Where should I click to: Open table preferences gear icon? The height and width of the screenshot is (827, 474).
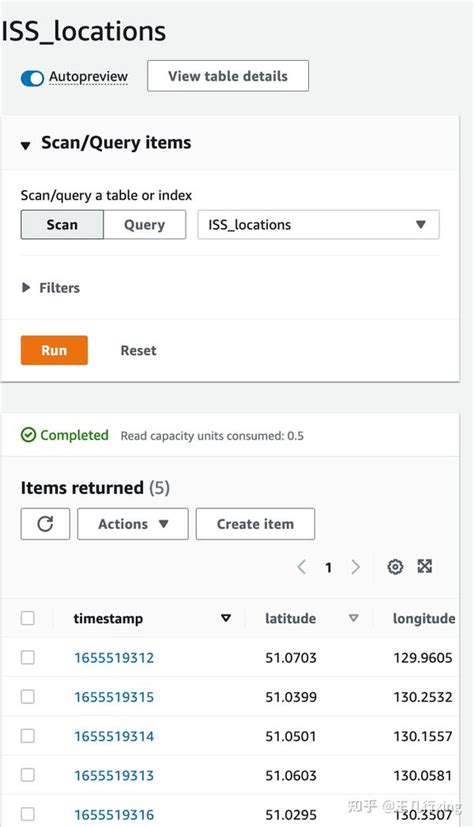[395, 566]
